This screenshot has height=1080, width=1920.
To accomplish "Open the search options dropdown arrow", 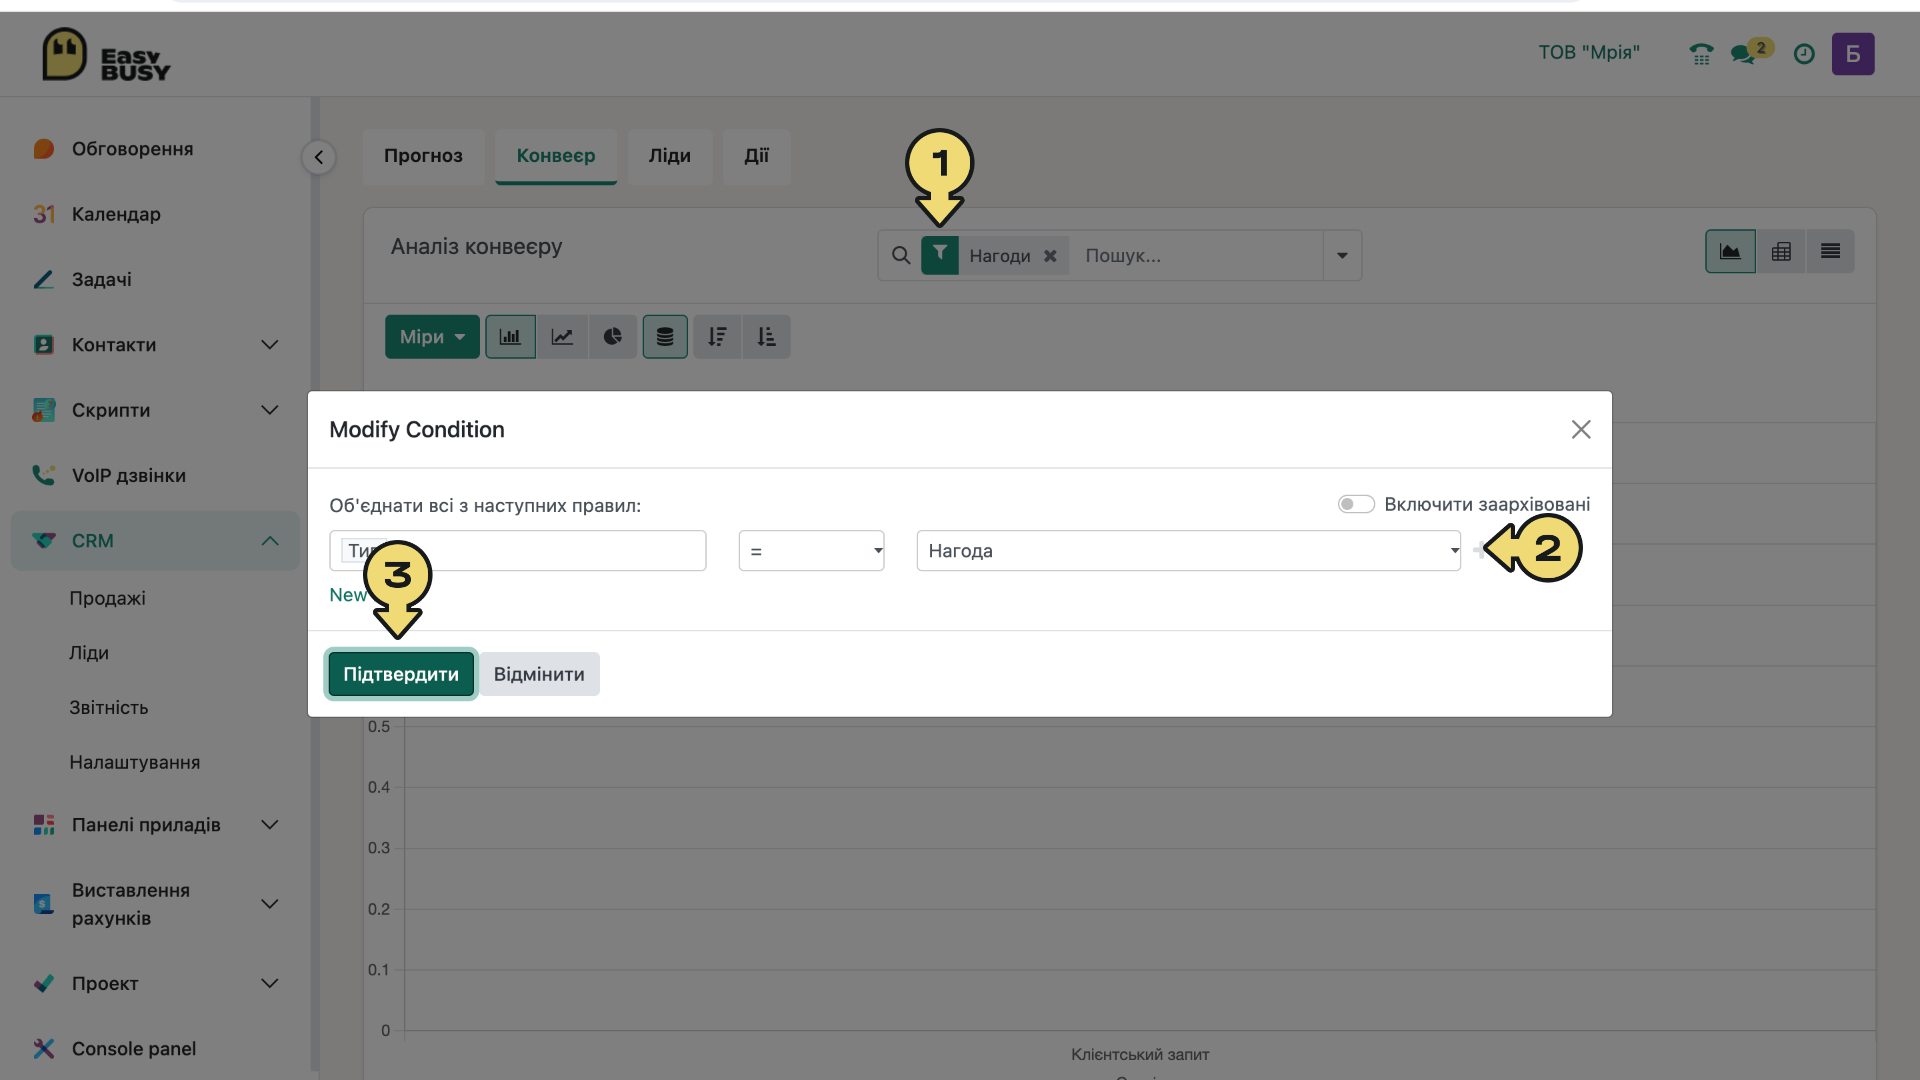I will (1342, 255).
